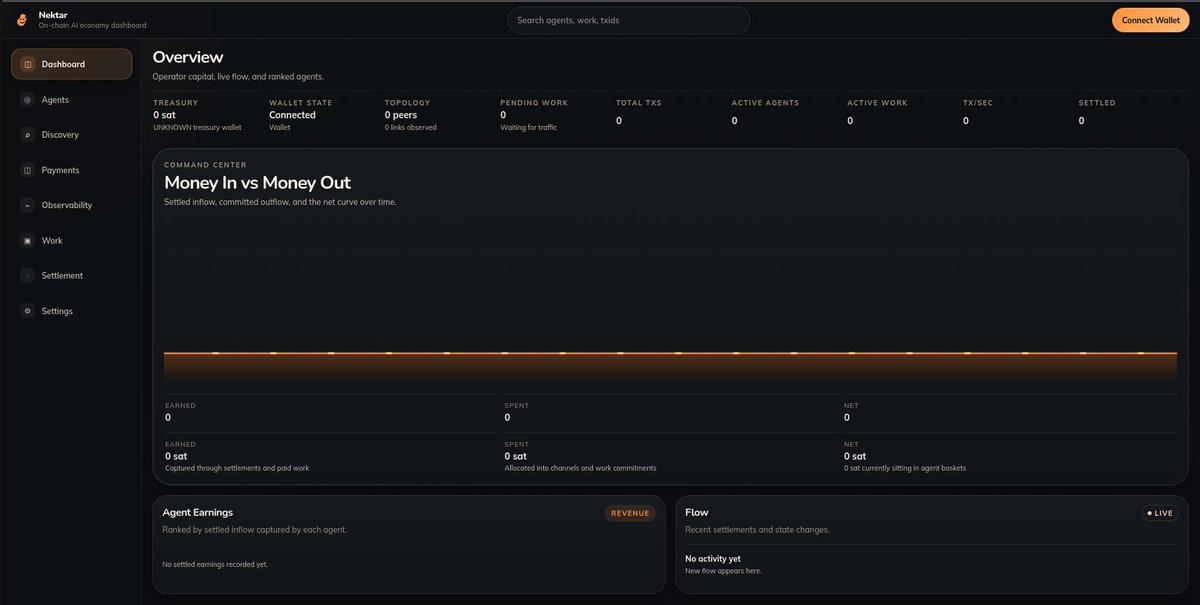Screen dimensions: 1200x605
Task: Click the REVENUE badge in Agent Earnings
Action: tap(630, 513)
